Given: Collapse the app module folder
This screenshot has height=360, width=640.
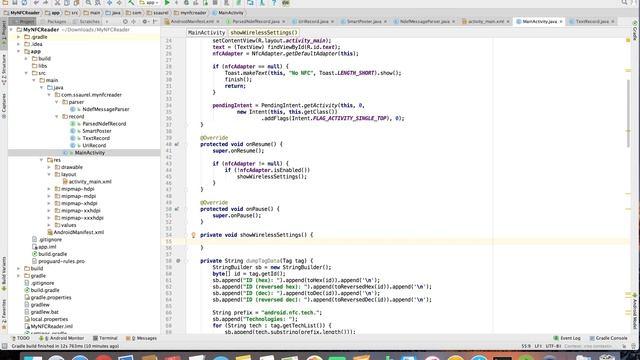Looking at the screenshot, I should point(19,51).
